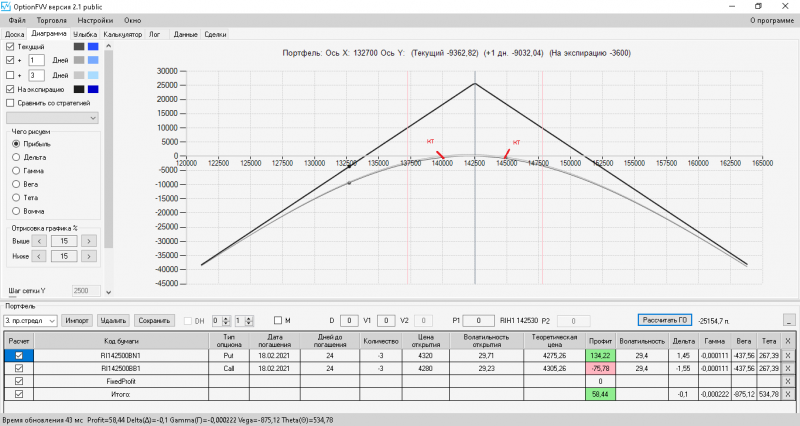Click left panel scrollbar down arrow
Screen dimensions: 800x426
coord(108,292)
